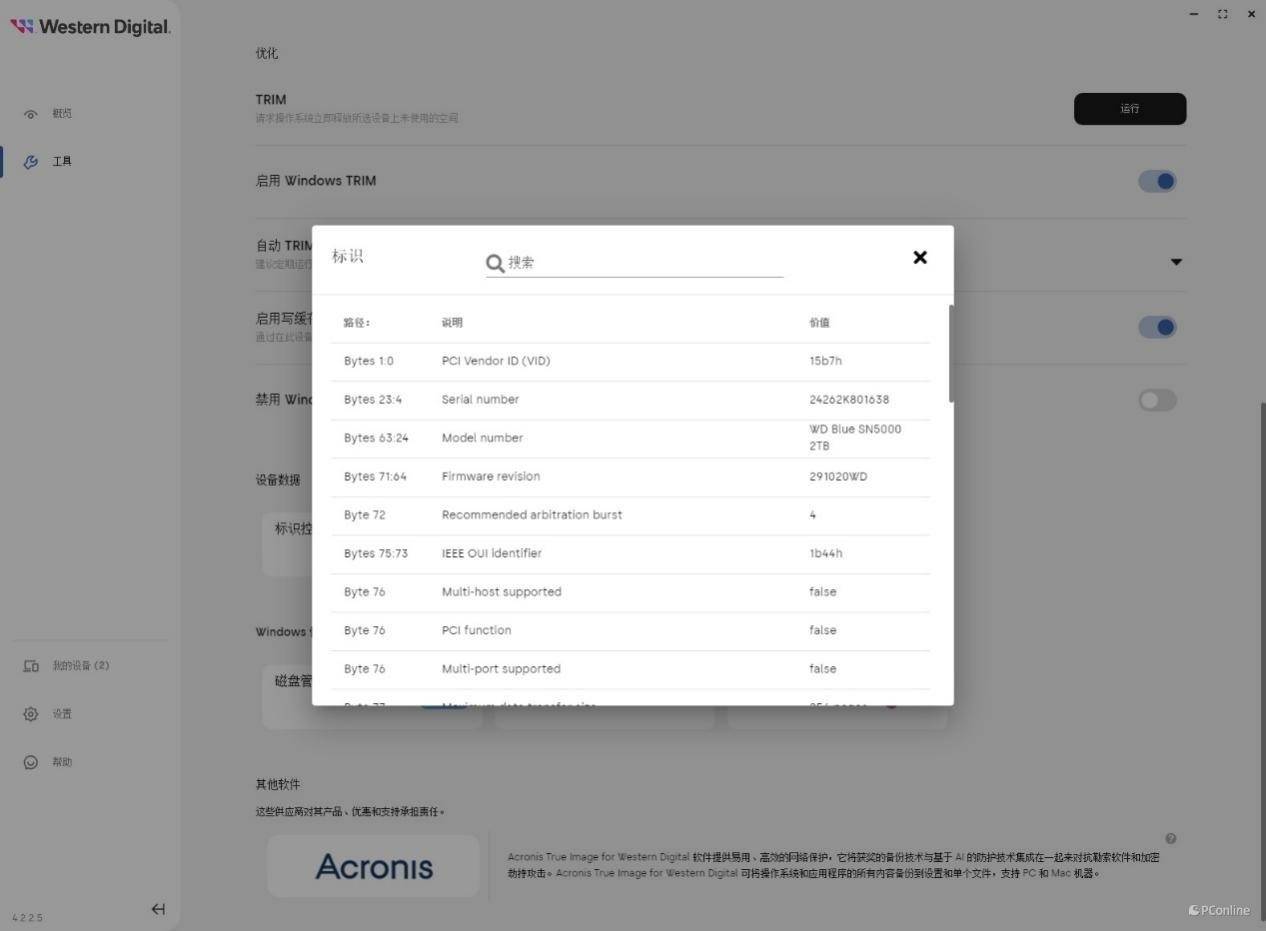
Task: Click the 价值 column header
Action: tap(820, 323)
